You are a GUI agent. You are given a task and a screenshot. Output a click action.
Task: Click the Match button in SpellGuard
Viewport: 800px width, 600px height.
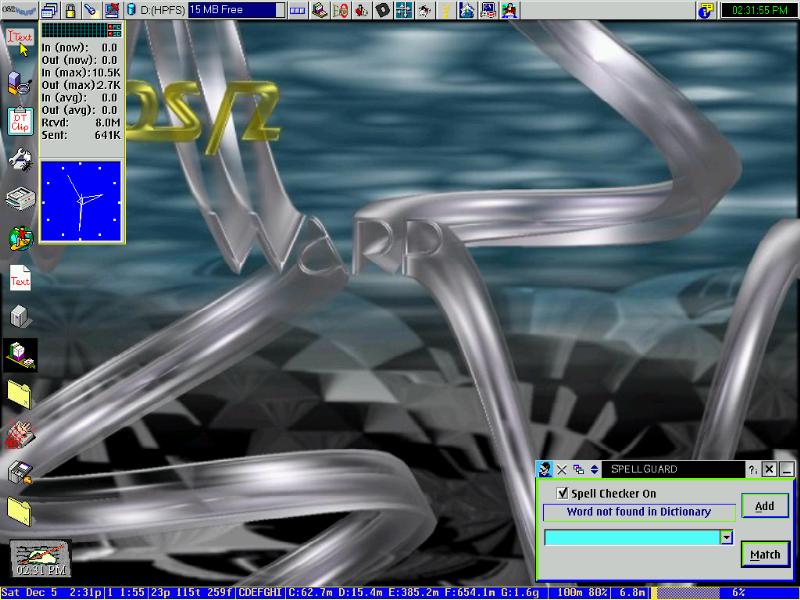(x=765, y=555)
